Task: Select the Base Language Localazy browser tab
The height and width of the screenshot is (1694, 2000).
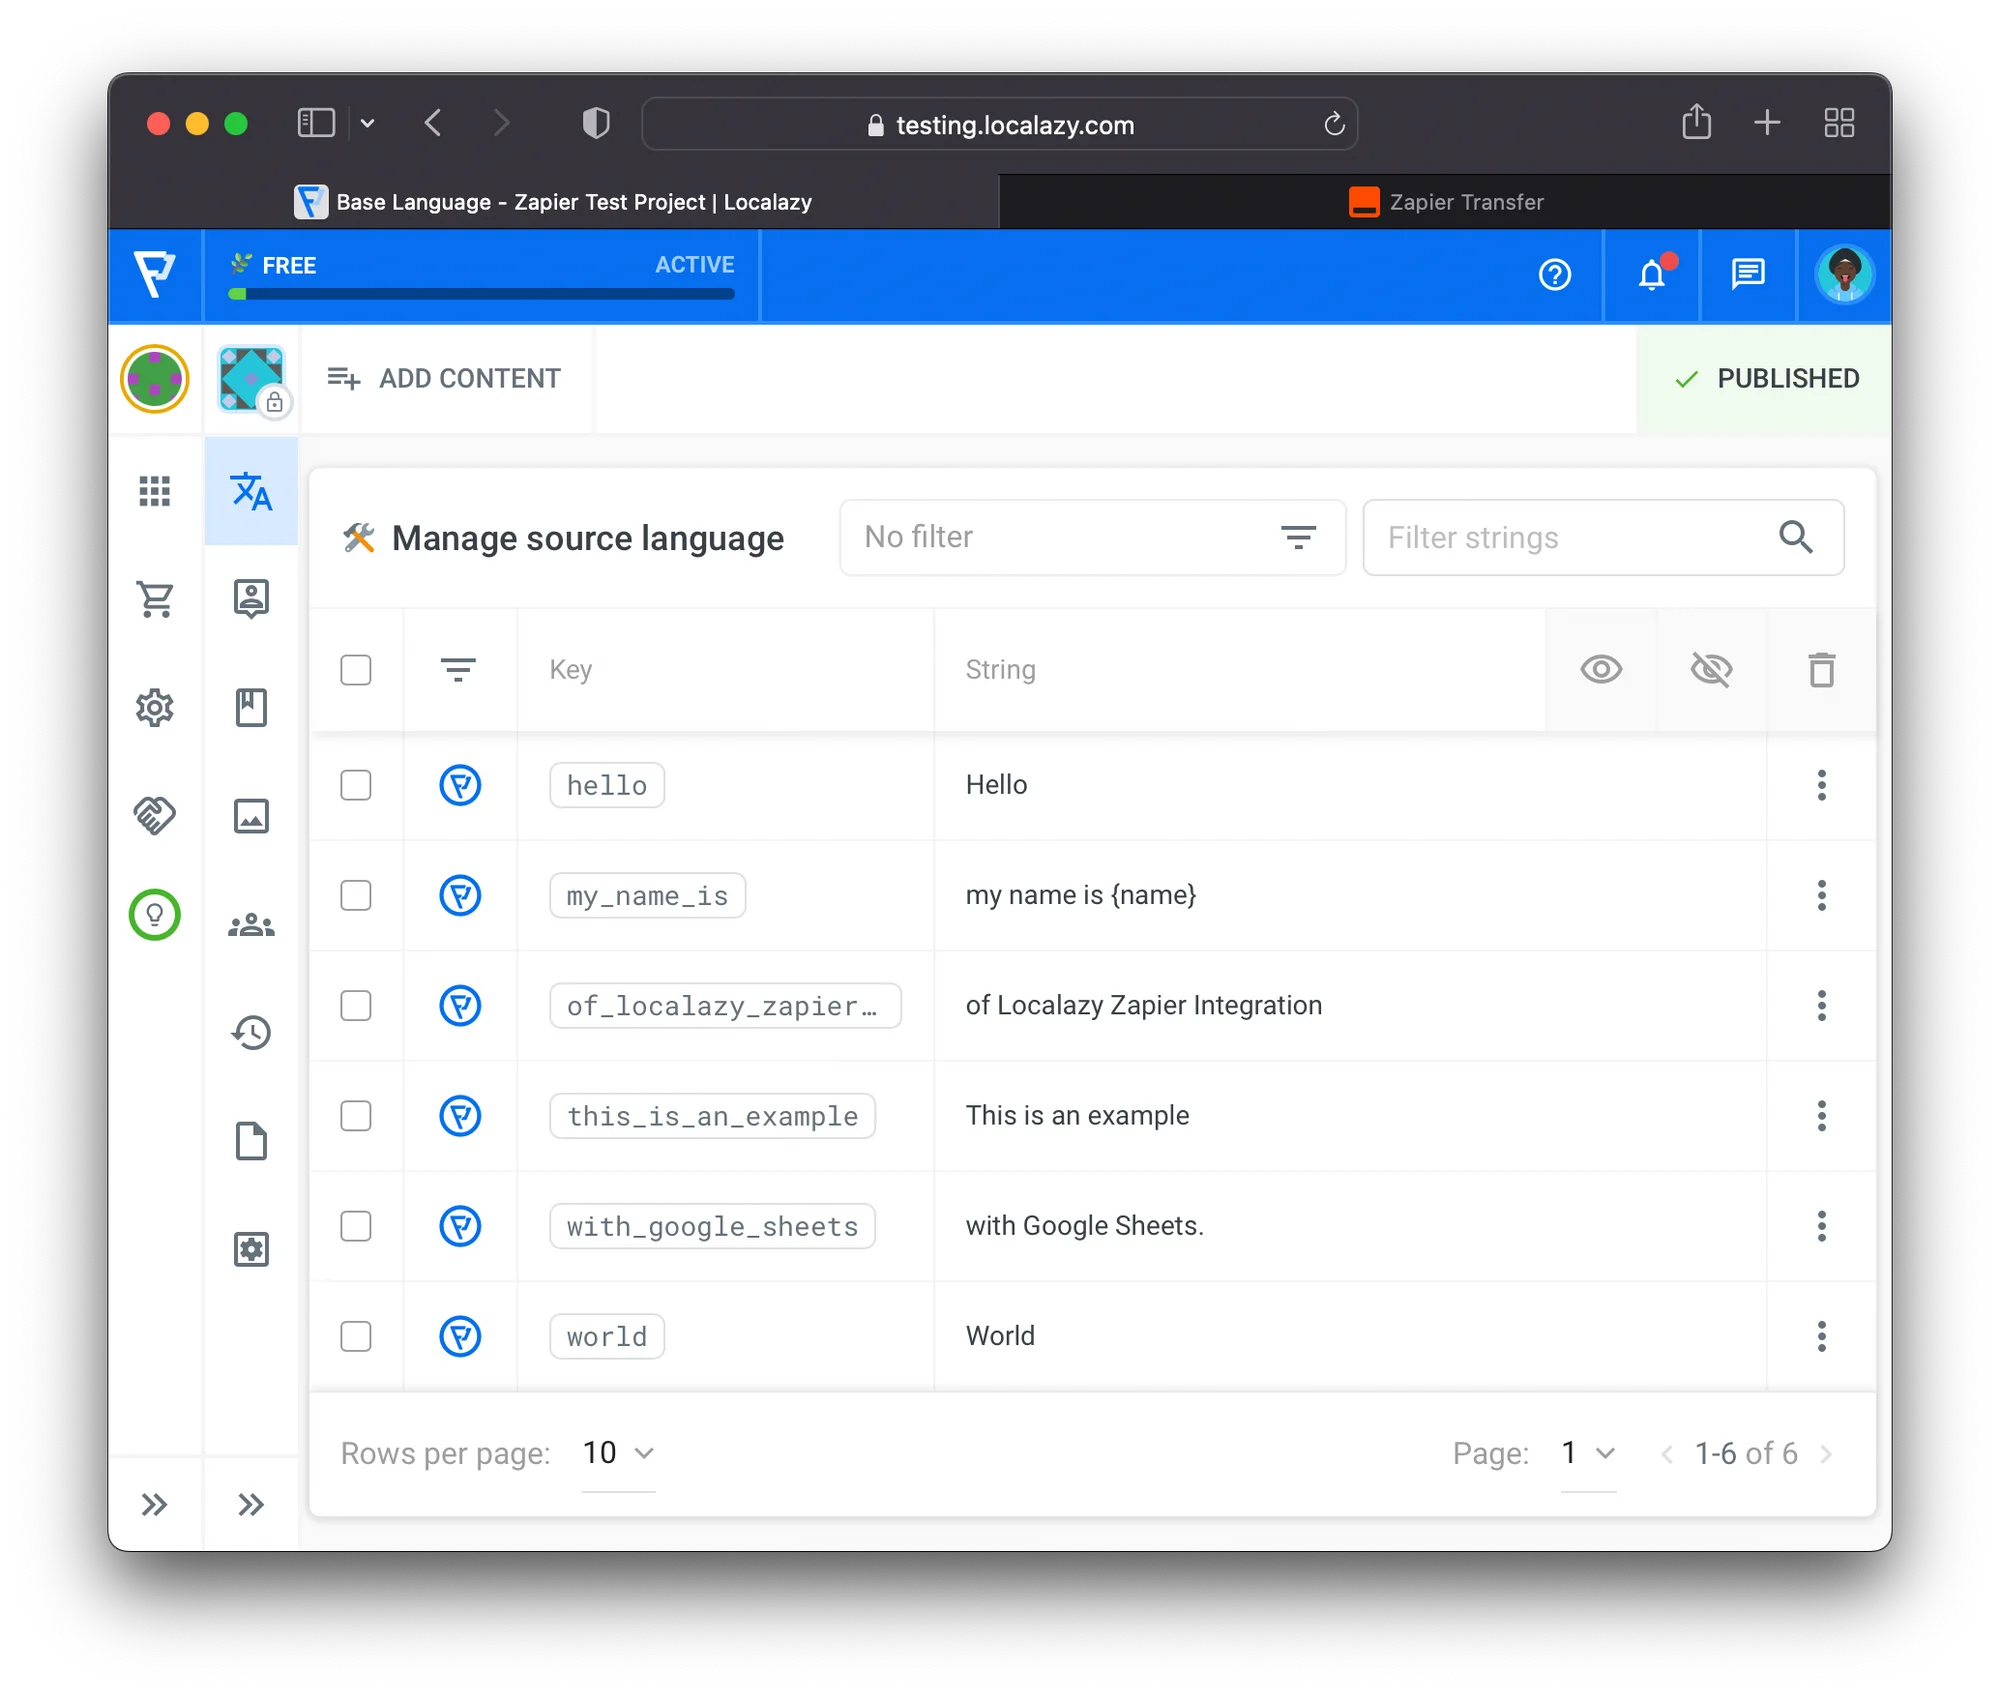Action: [554, 202]
